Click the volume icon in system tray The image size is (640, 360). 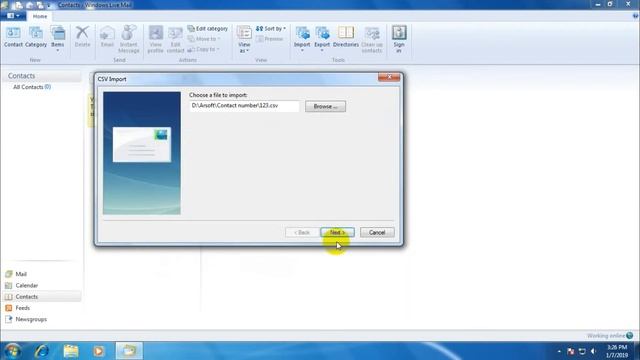593,351
